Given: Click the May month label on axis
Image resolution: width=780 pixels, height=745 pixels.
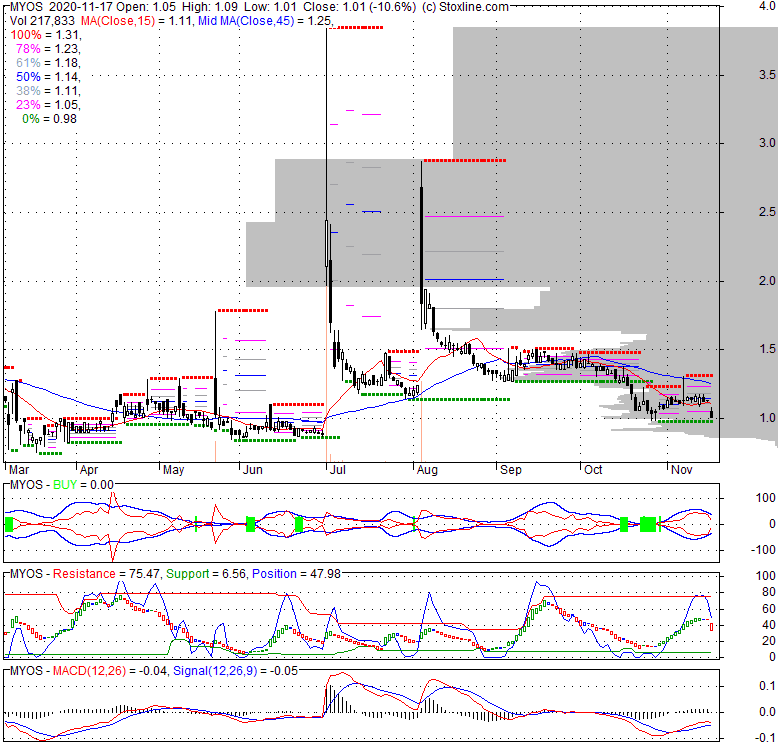Looking at the screenshot, I should coord(174,470).
